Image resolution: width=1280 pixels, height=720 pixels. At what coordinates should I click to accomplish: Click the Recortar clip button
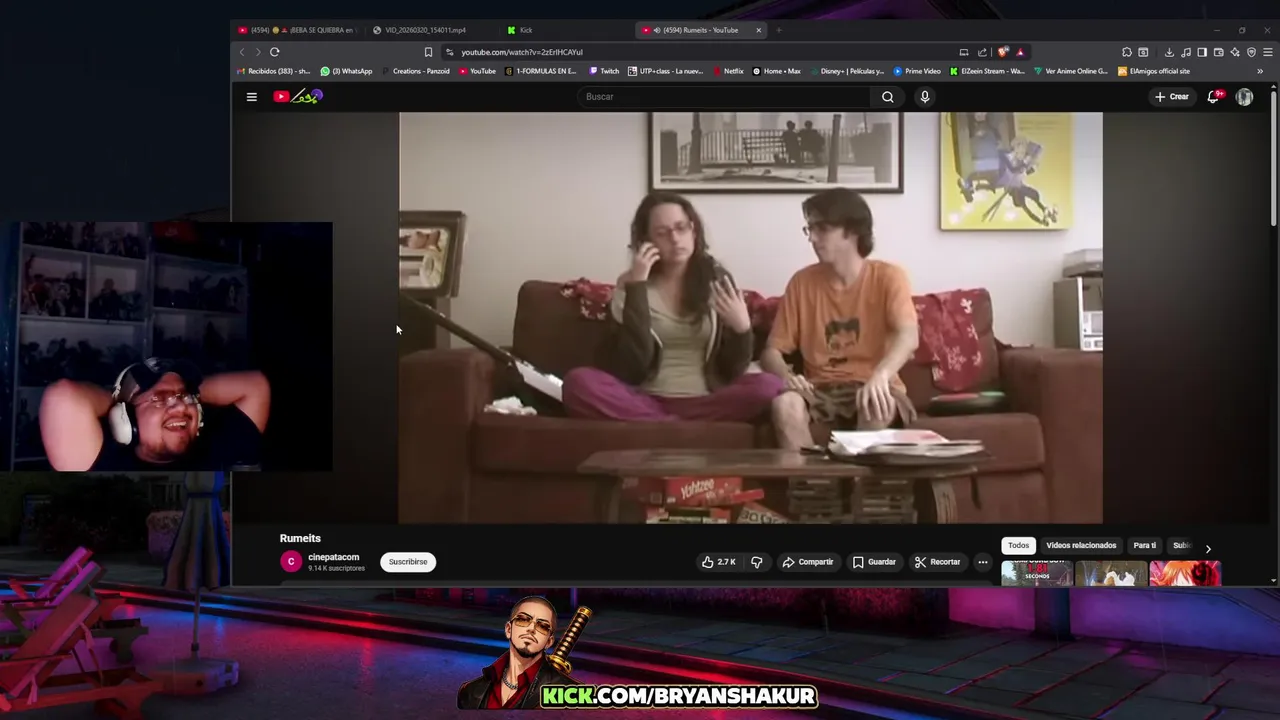[937, 562]
